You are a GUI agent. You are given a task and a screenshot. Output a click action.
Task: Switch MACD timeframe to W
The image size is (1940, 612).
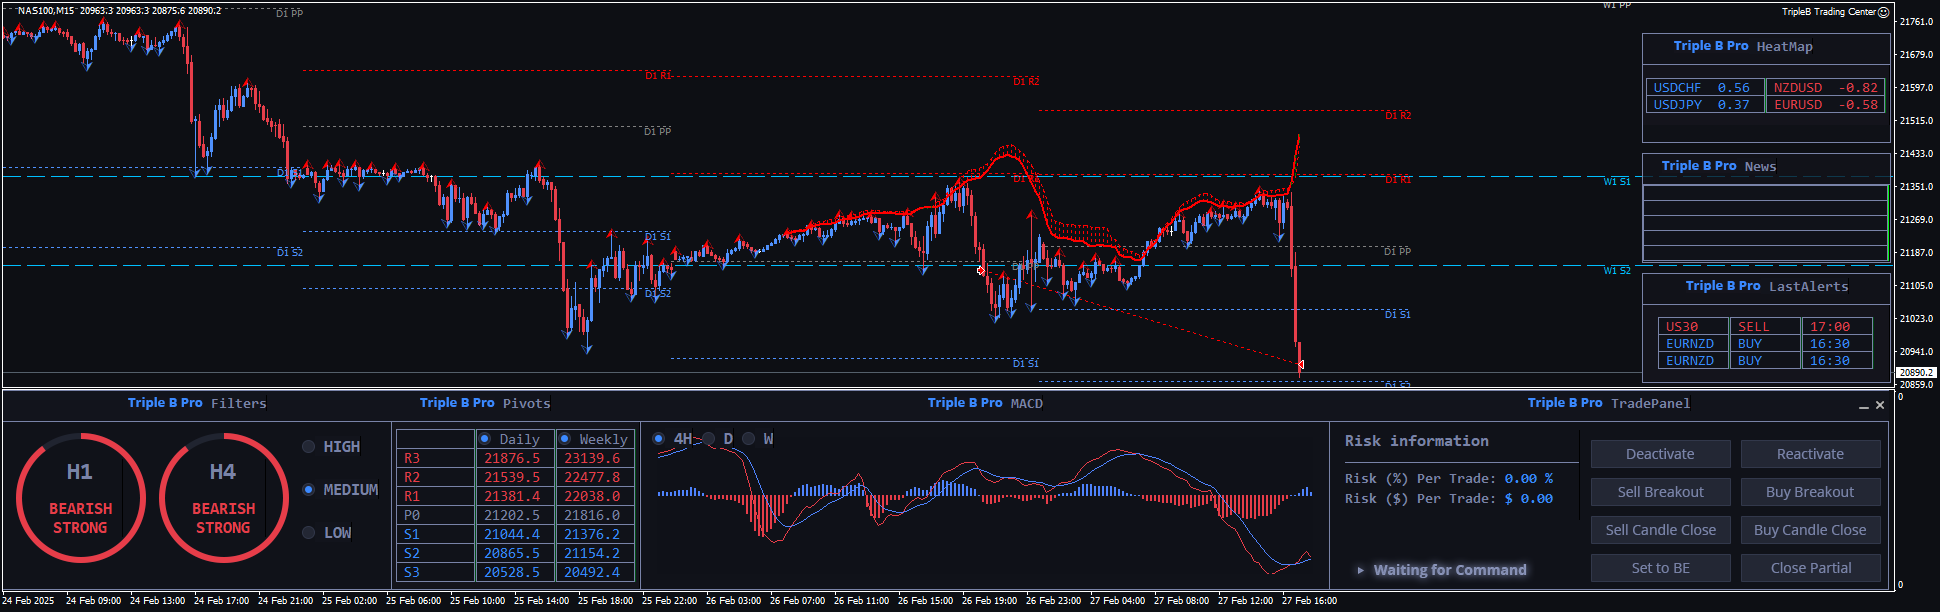[x=749, y=439]
